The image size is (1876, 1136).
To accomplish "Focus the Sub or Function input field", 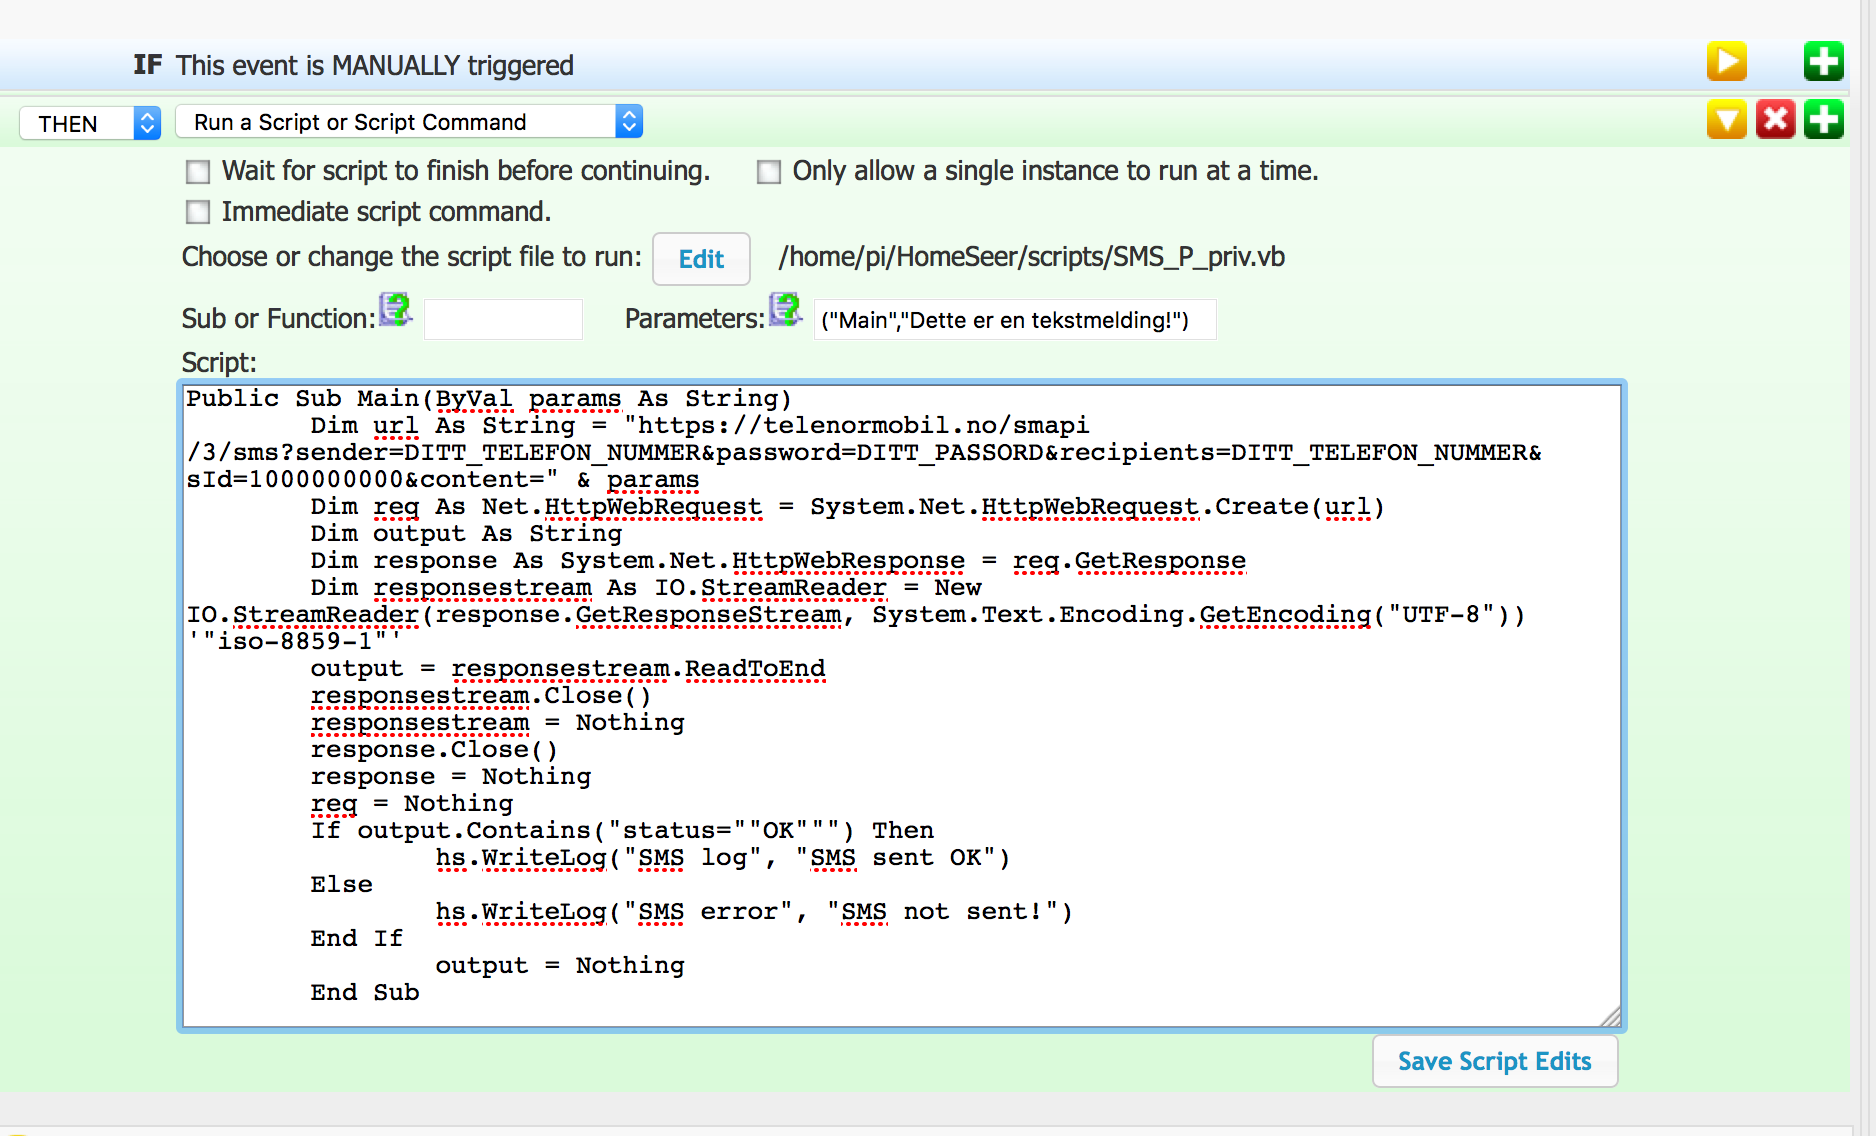I will (503, 319).
